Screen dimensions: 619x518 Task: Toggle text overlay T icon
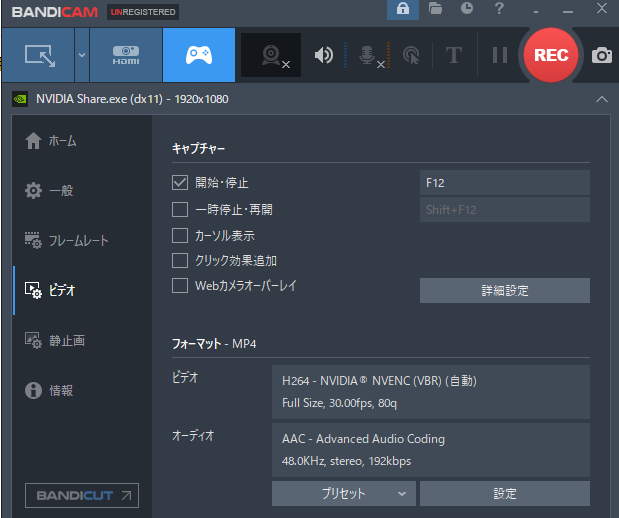coord(454,55)
